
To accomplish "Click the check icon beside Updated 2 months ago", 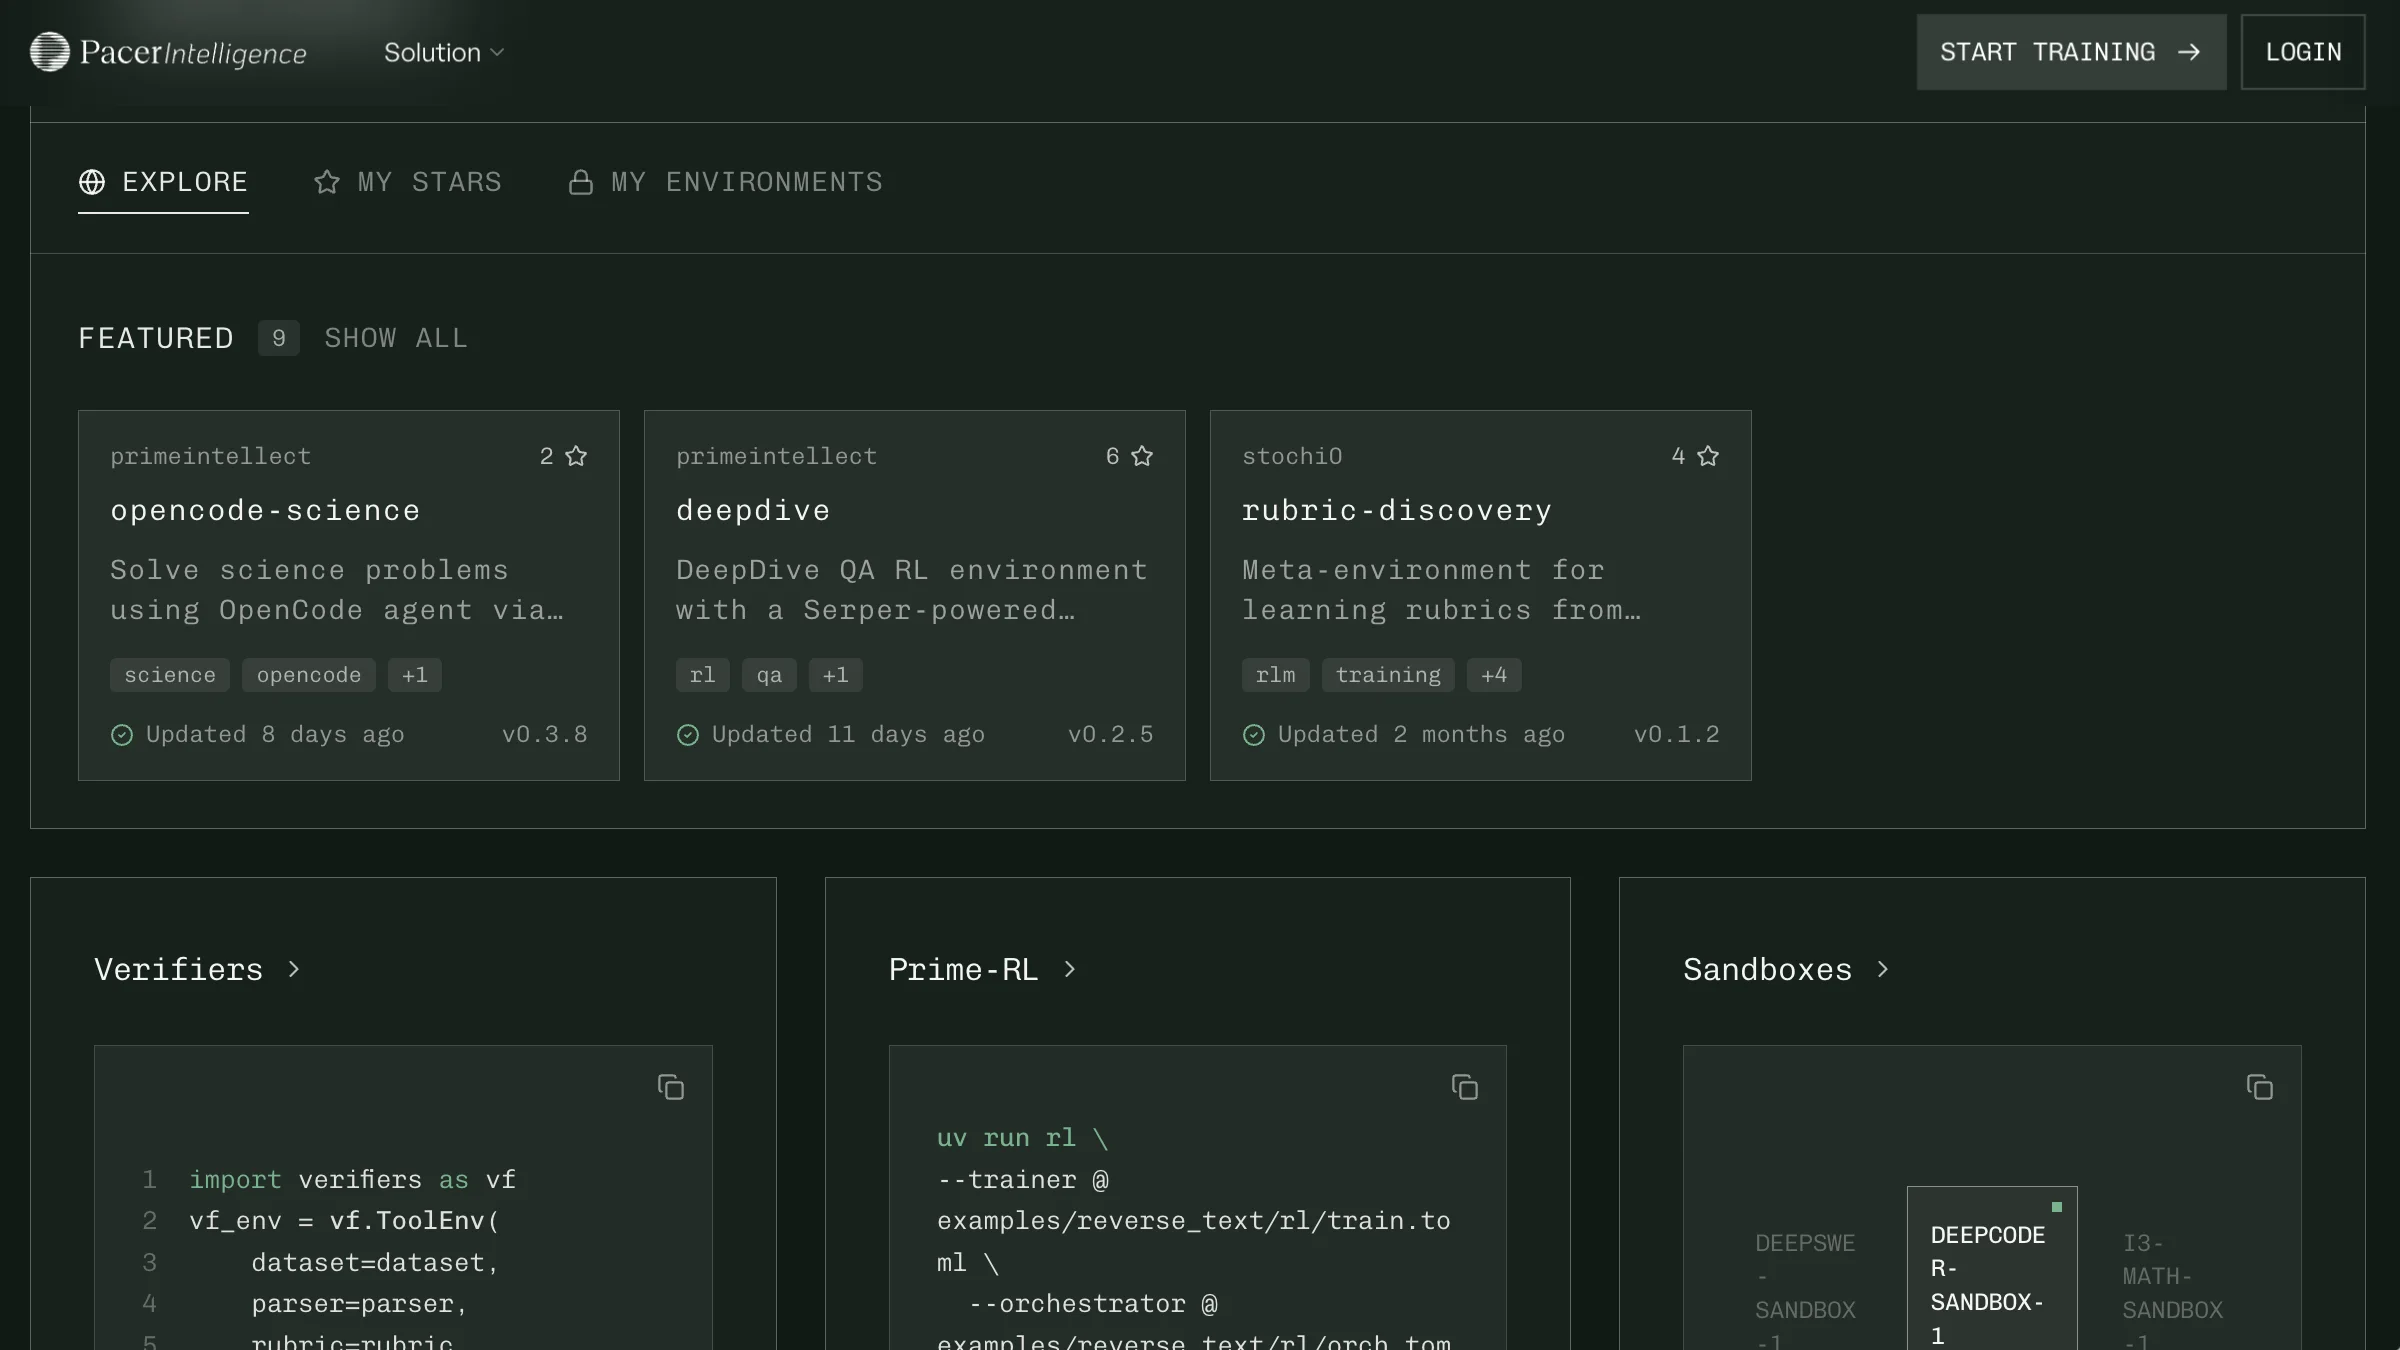I will (1254, 735).
